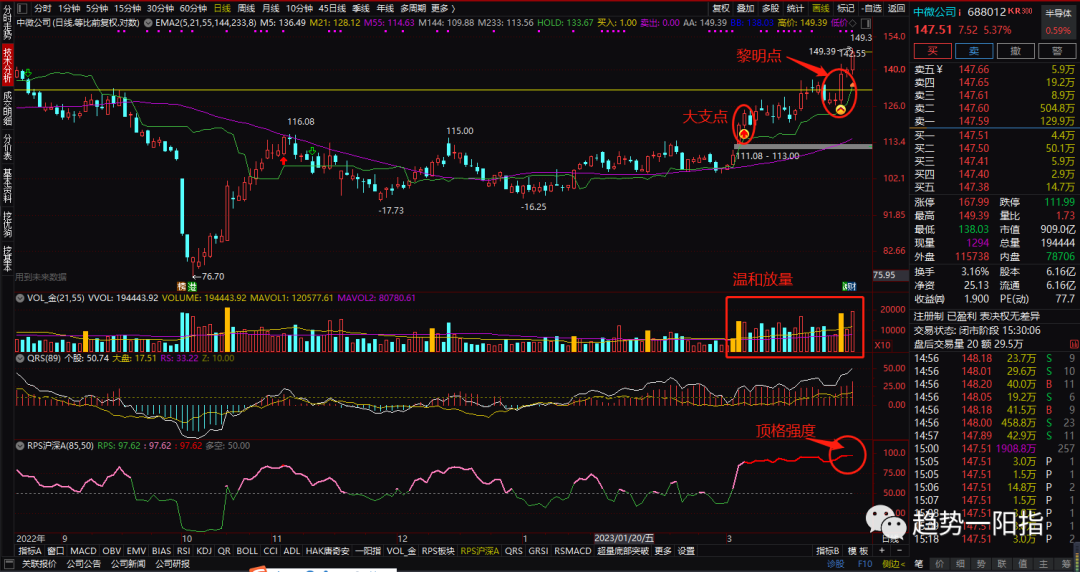Image resolution: width=1080 pixels, height=572 pixels.
Task: Click the 多股 multi-stock button
Action: tap(770, 8)
